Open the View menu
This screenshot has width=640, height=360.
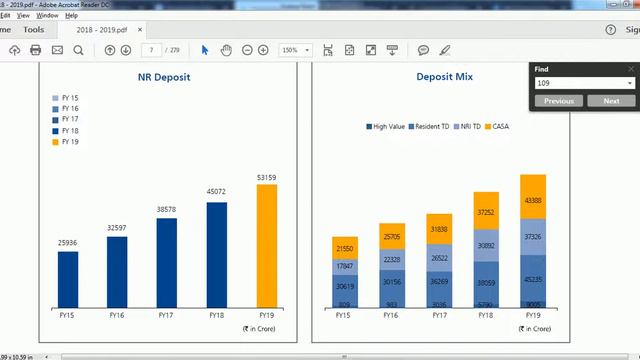pyautogui.click(x=23, y=16)
